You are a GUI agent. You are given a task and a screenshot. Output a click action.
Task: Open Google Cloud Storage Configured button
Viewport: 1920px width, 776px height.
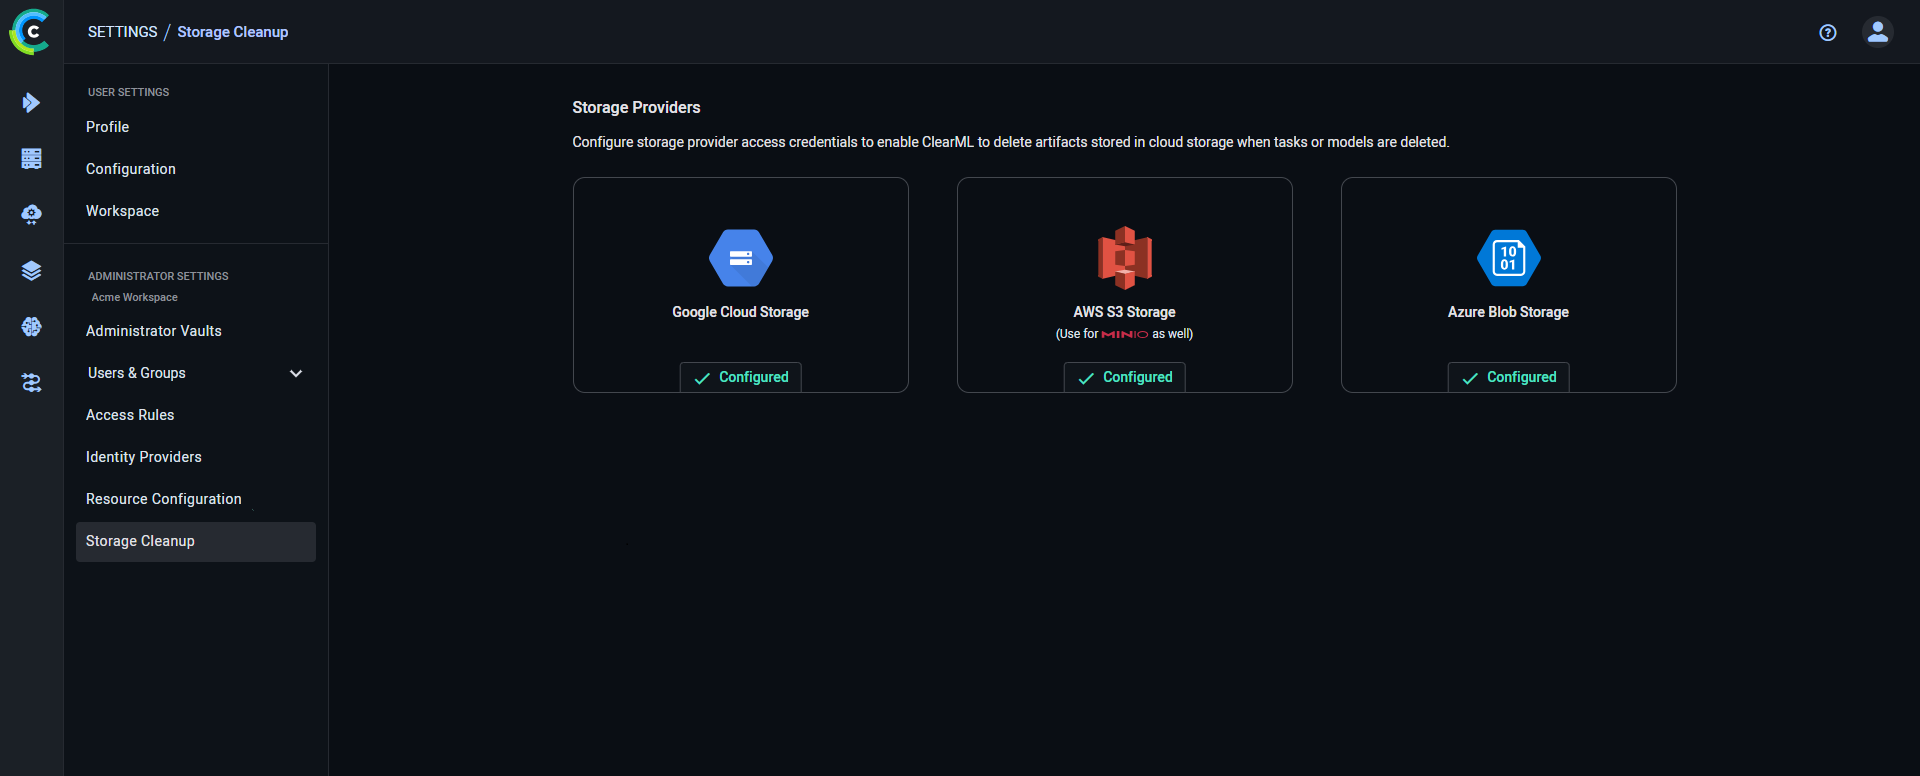[741, 377]
